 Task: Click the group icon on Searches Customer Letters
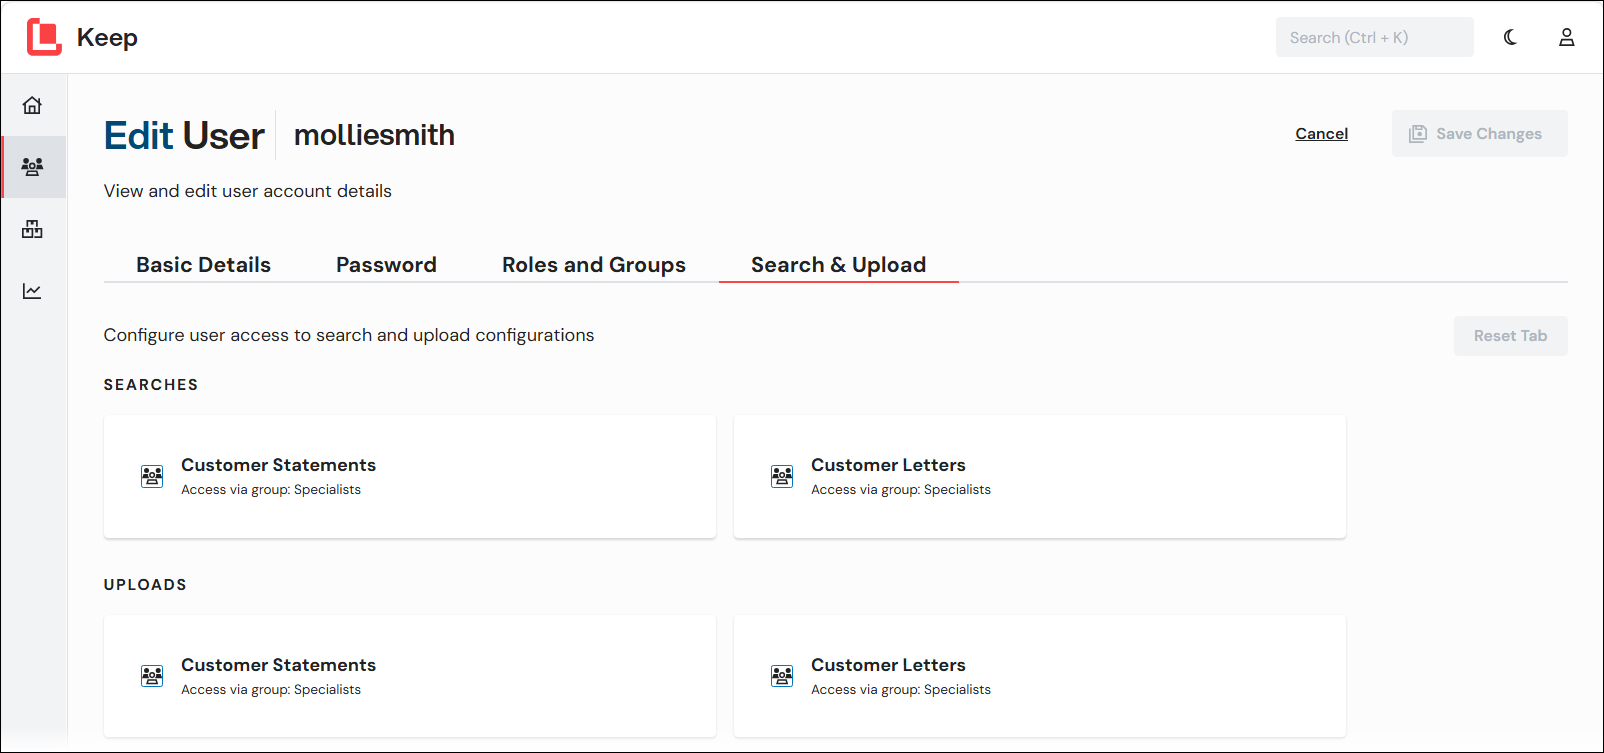[x=782, y=476]
